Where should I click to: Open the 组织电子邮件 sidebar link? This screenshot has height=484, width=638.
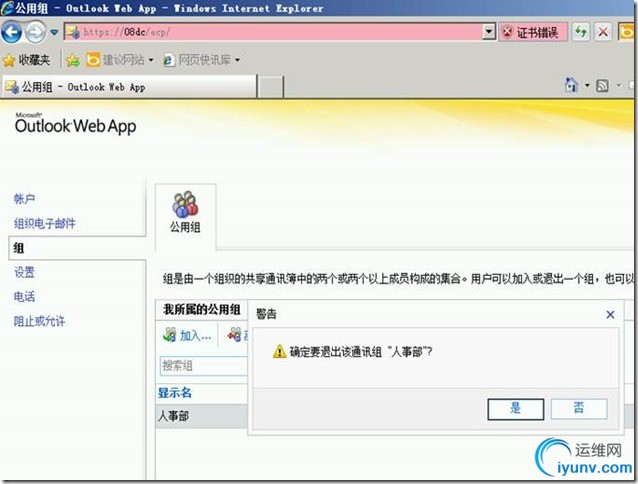click(45, 223)
